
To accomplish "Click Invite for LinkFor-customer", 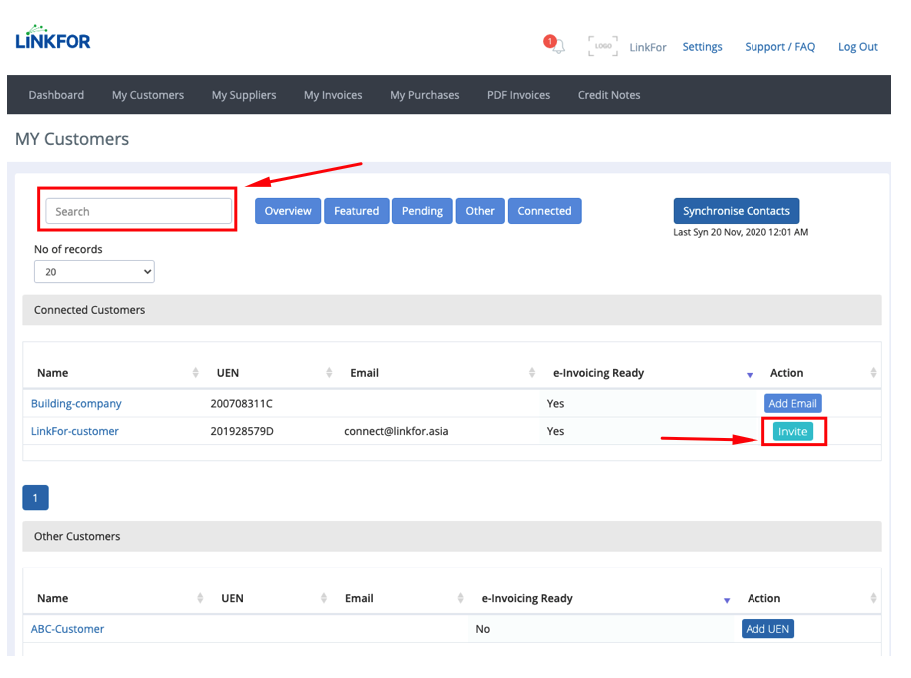I will click(x=792, y=432).
